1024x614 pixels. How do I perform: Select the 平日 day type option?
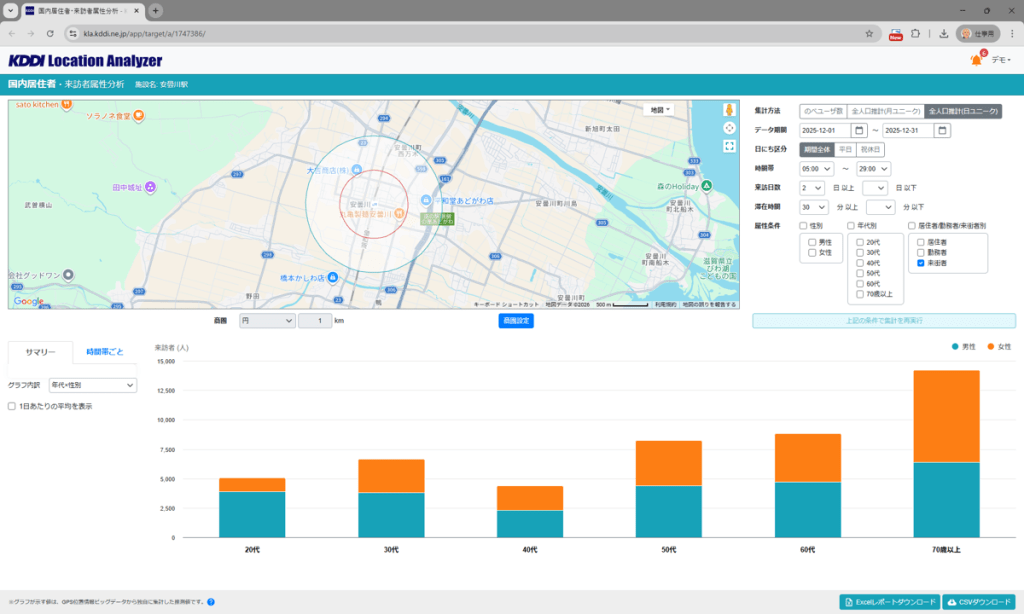tap(846, 149)
